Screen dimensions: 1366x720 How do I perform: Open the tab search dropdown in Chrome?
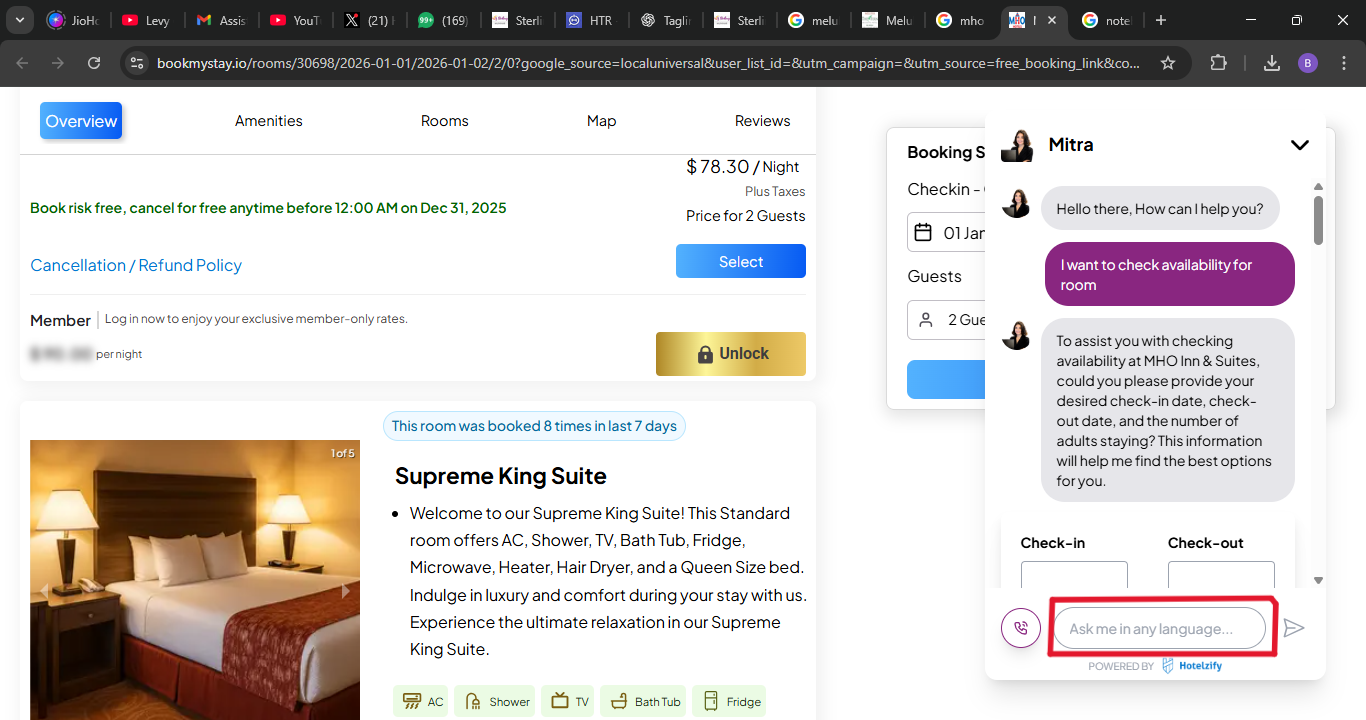click(x=20, y=20)
